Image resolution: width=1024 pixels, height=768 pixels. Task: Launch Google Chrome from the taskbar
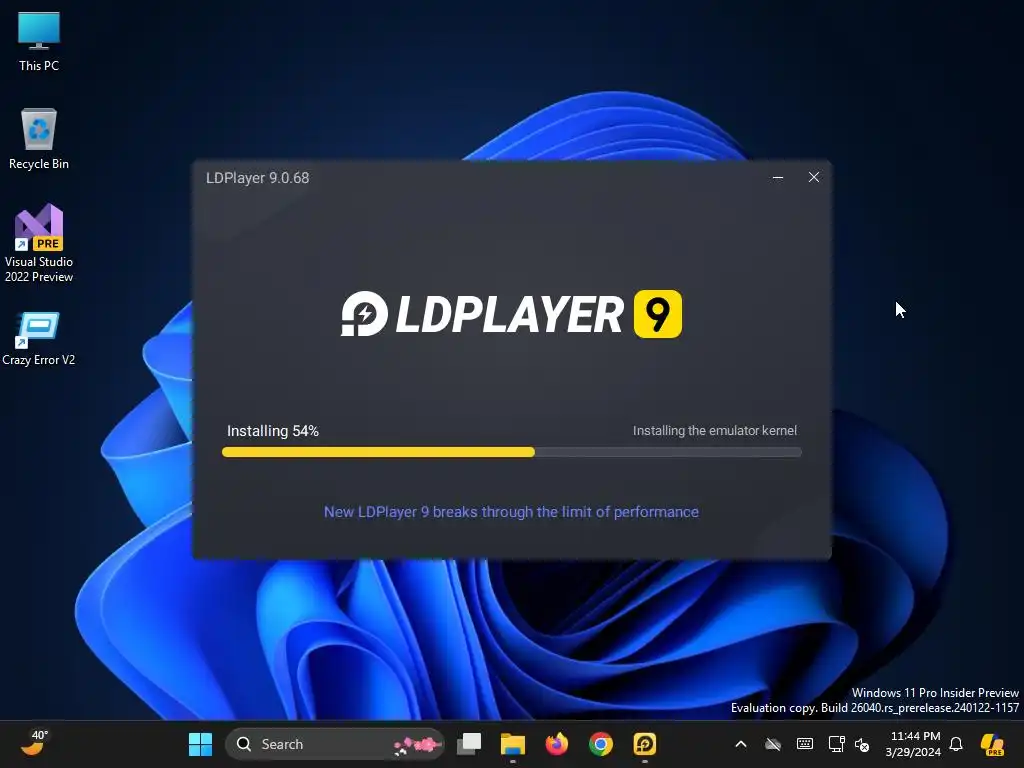click(601, 744)
